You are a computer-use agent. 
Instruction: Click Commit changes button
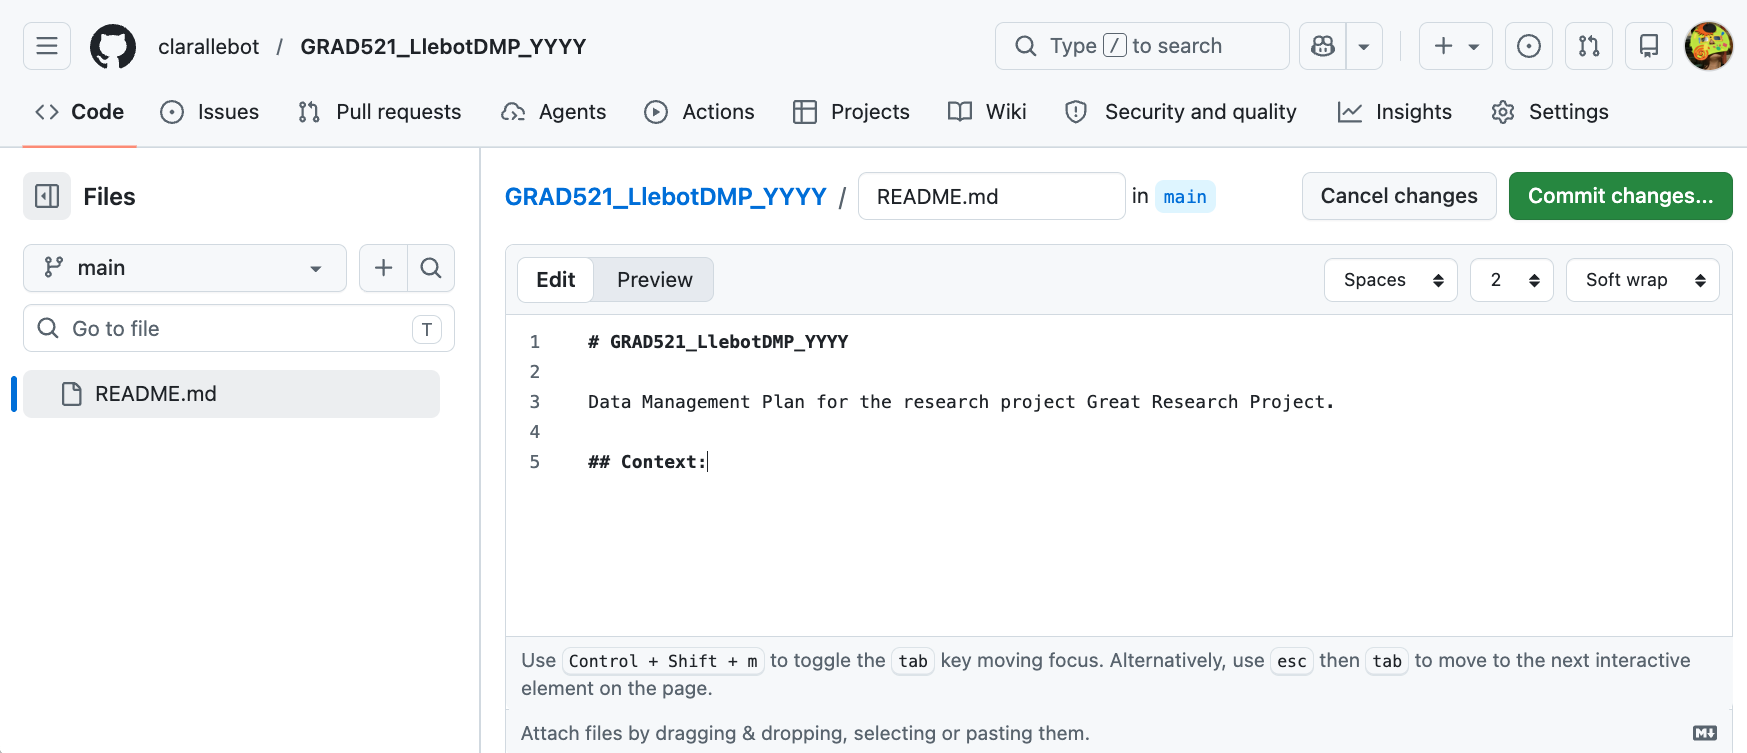click(1621, 196)
